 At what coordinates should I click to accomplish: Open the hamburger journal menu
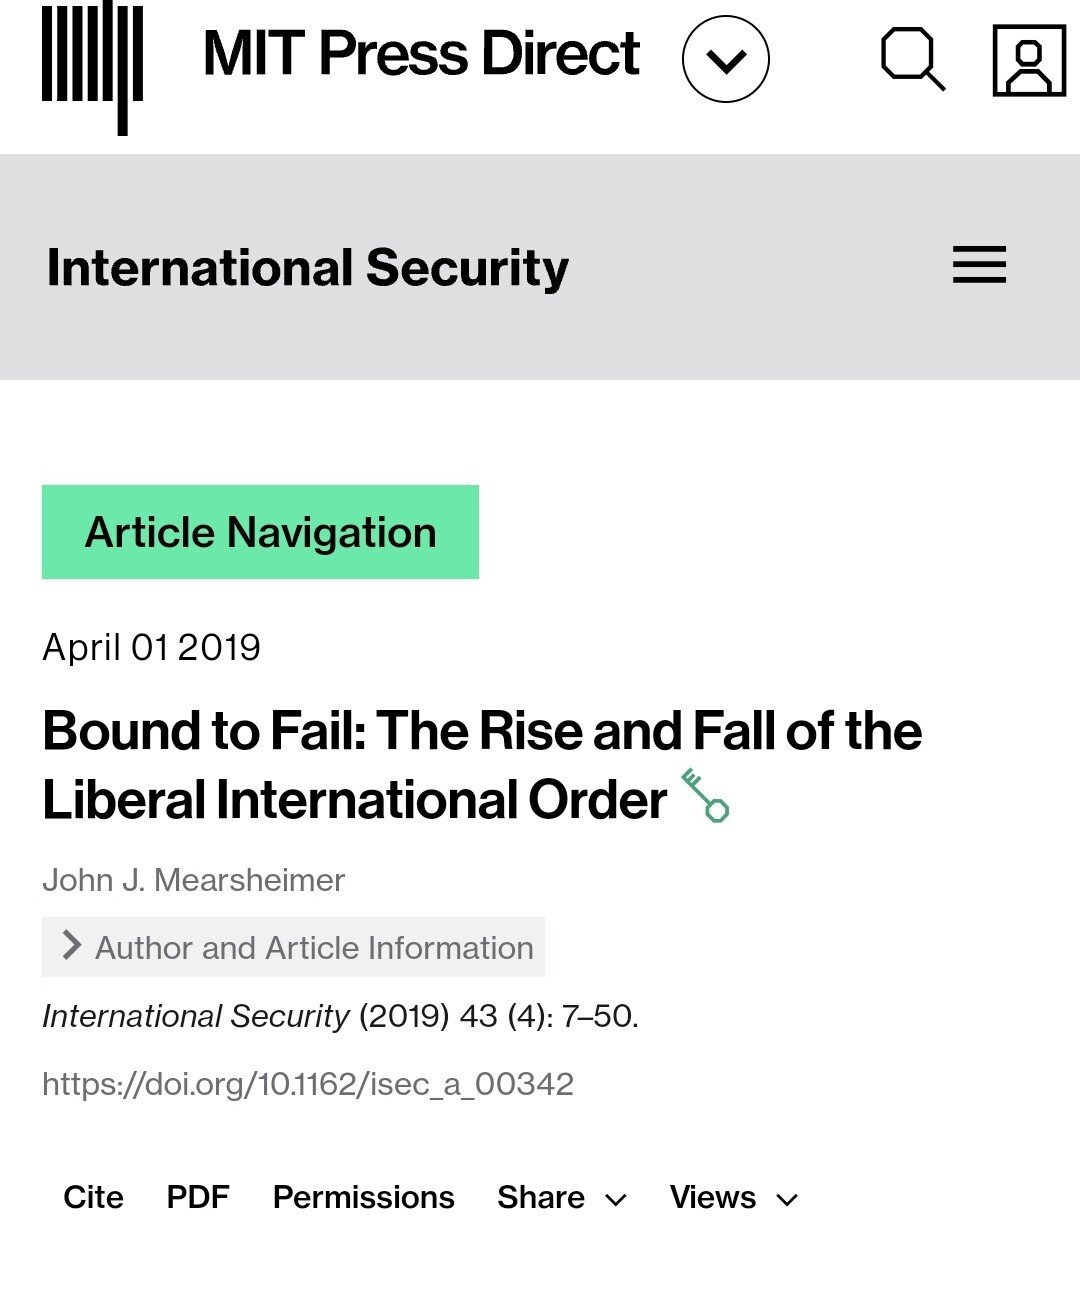979,265
